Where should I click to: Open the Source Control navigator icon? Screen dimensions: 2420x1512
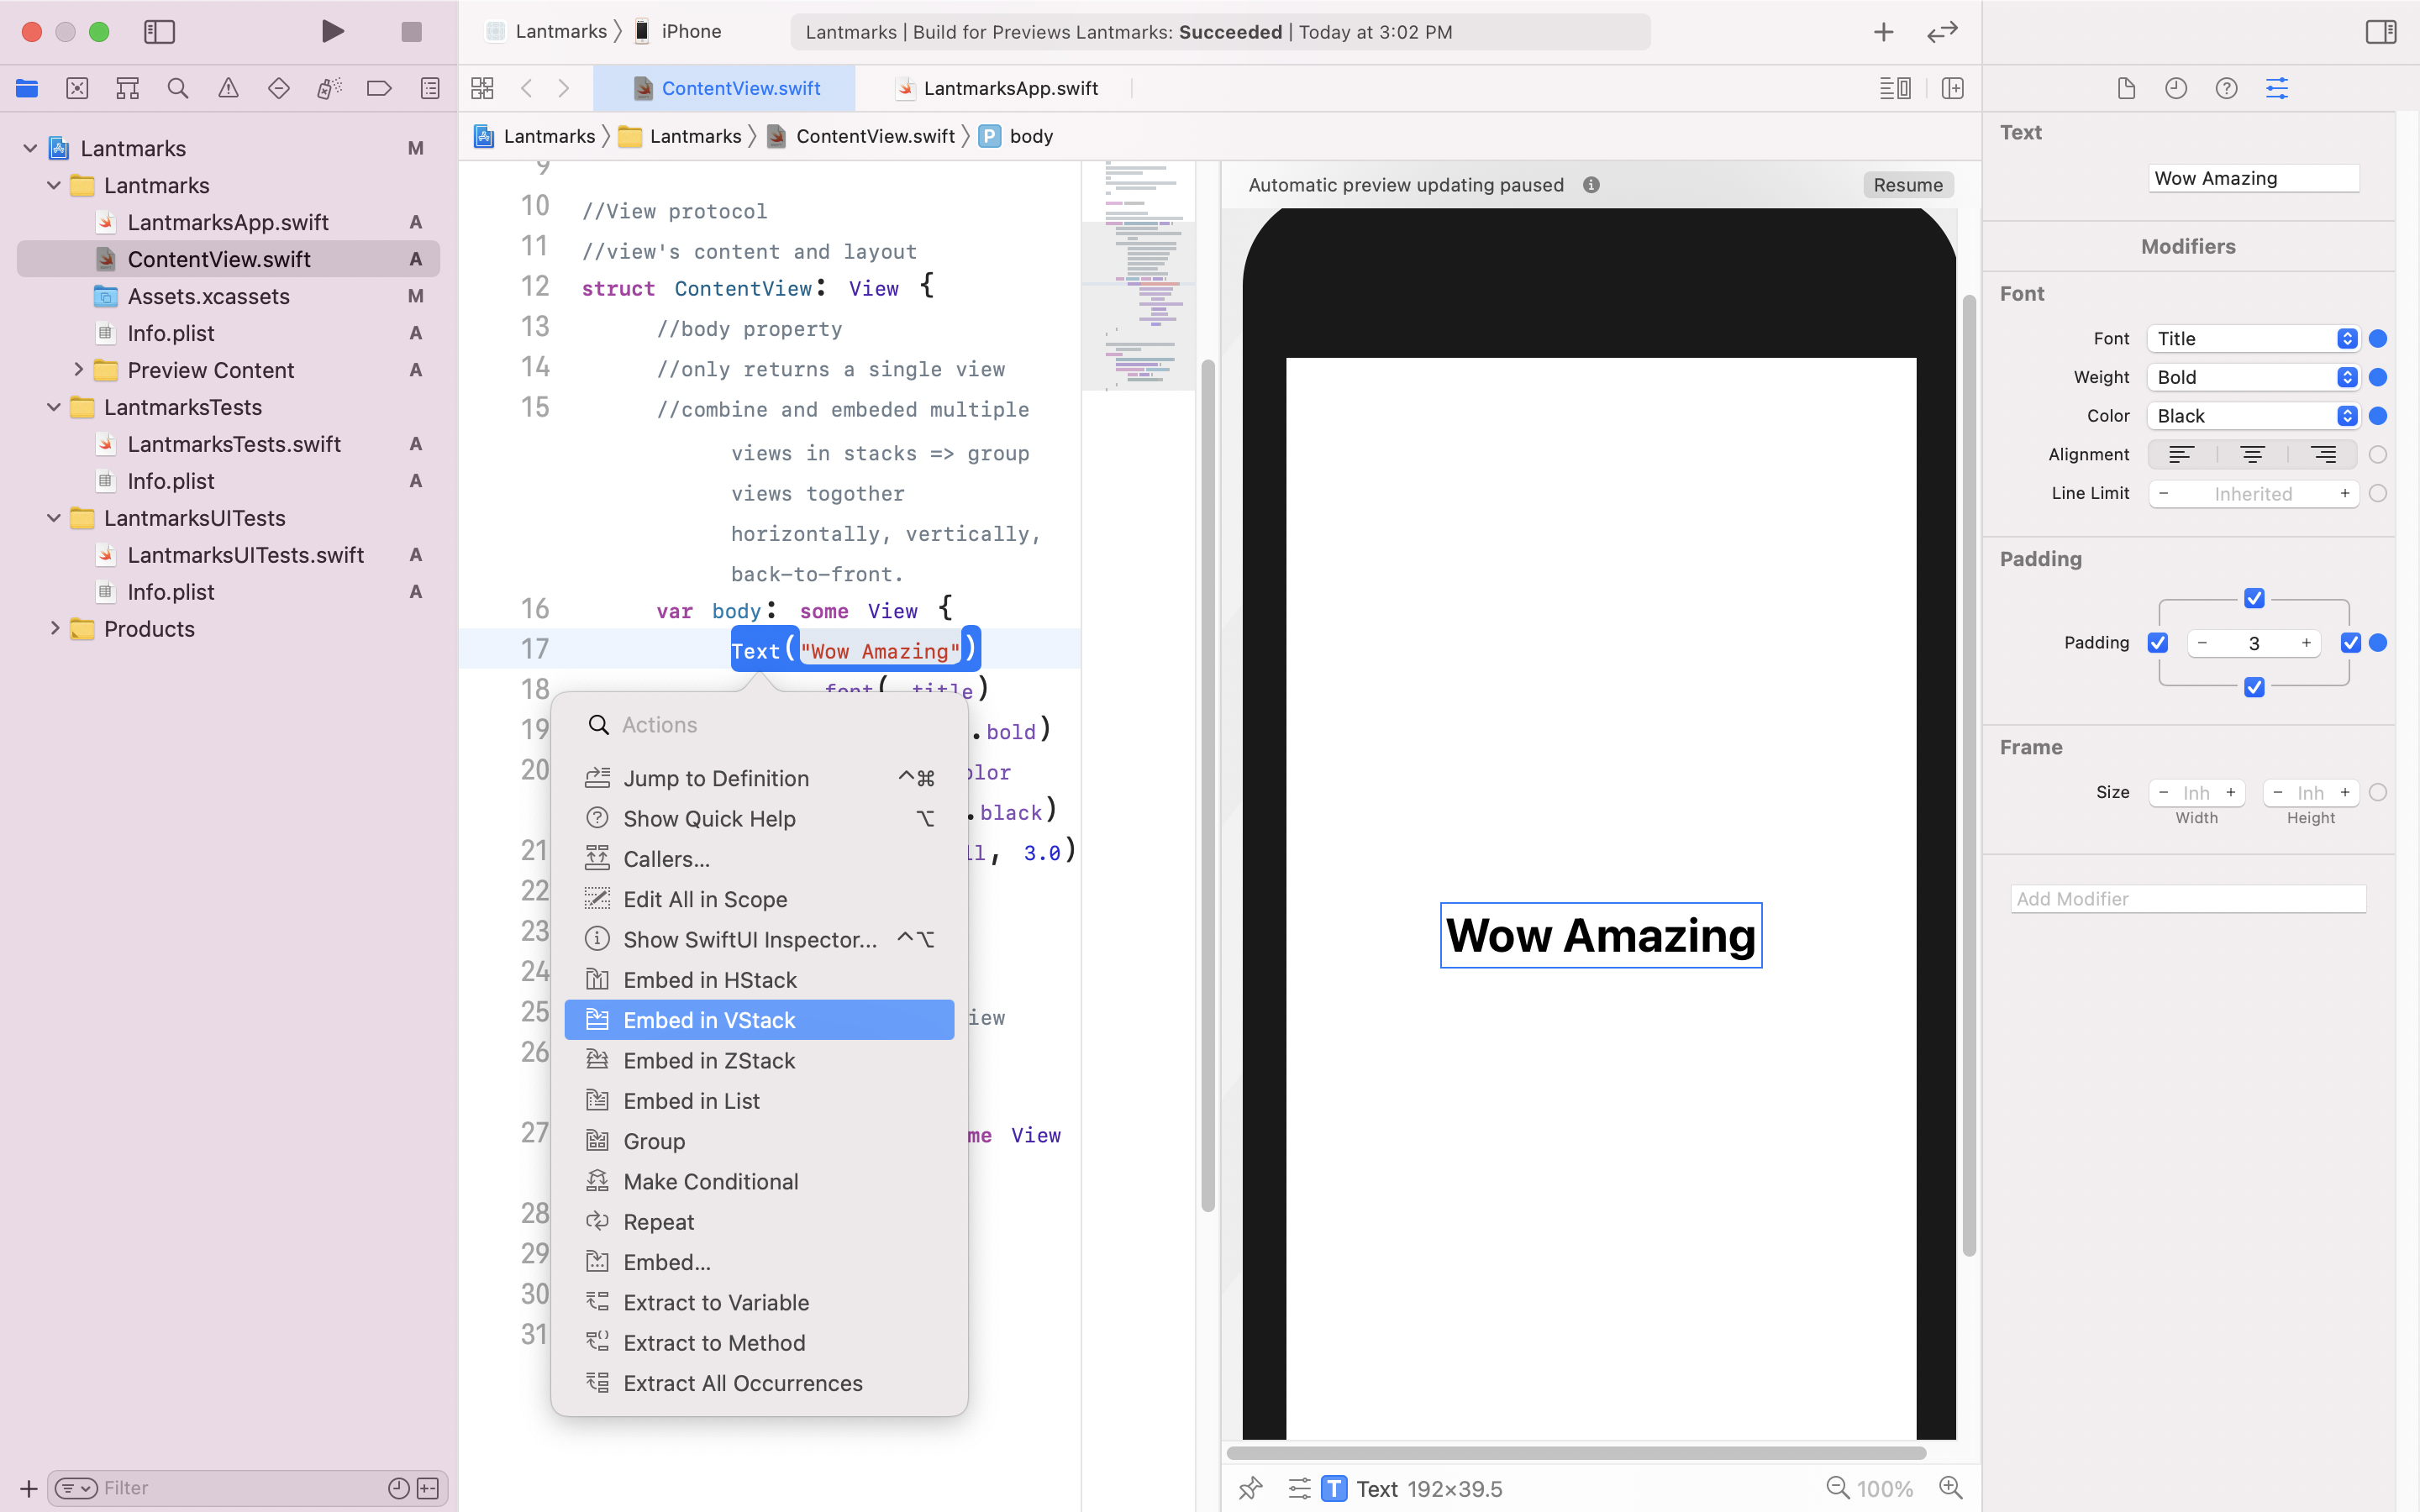(x=77, y=88)
